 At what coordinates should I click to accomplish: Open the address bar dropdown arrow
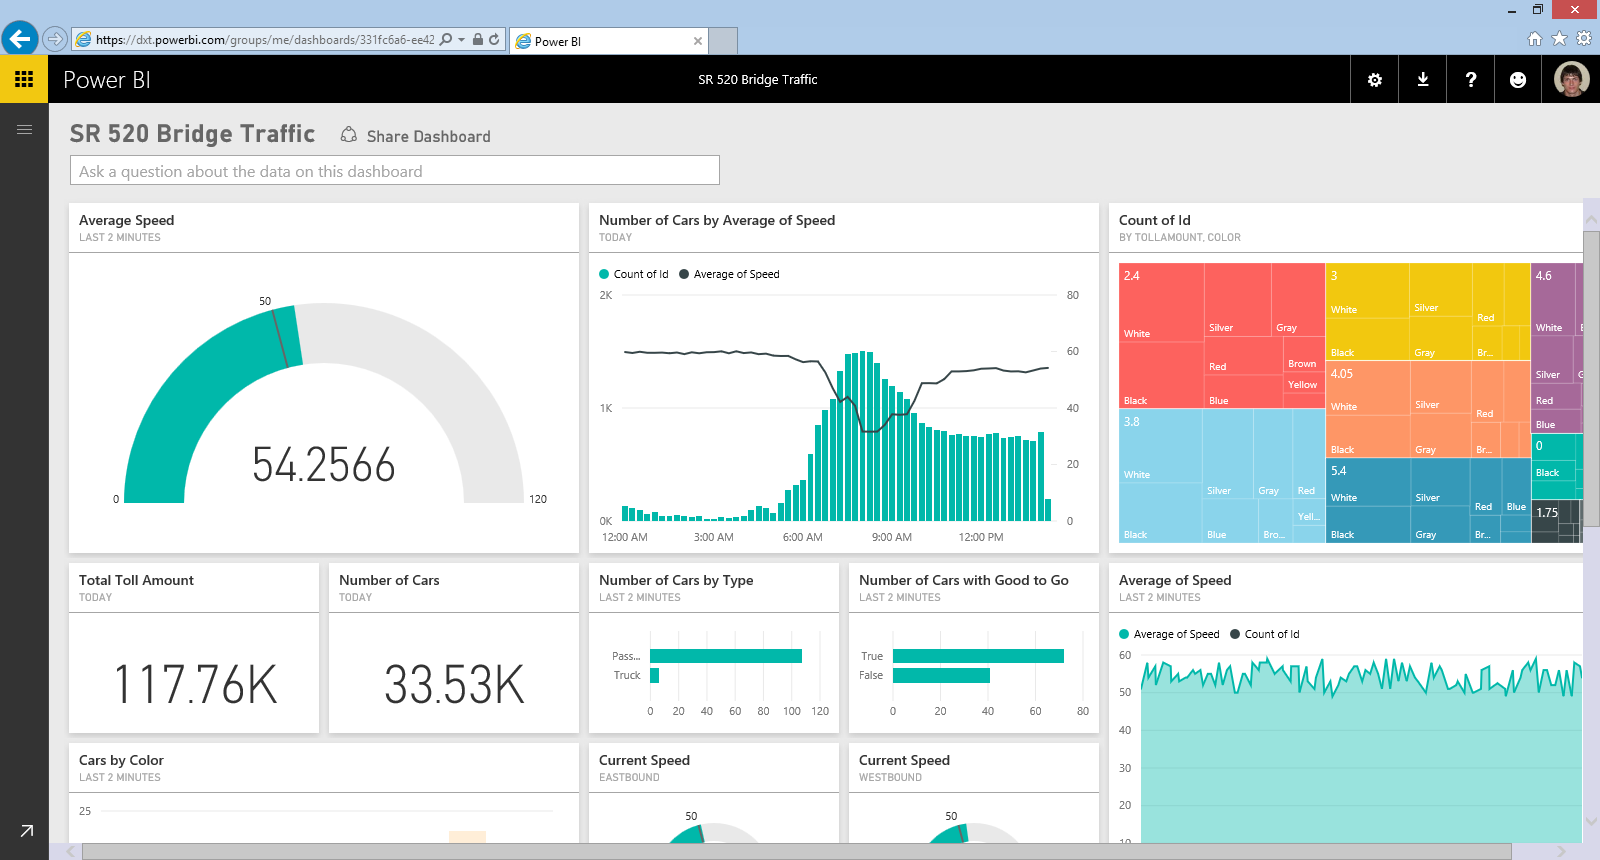(461, 40)
